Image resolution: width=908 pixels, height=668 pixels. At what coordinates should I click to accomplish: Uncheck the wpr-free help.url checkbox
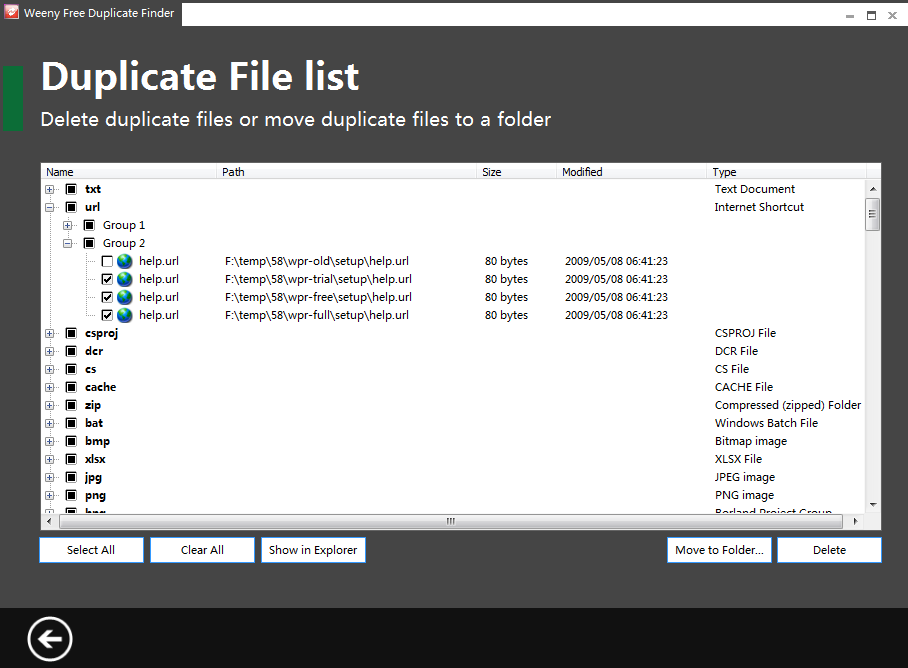click(x=107, y=298)
